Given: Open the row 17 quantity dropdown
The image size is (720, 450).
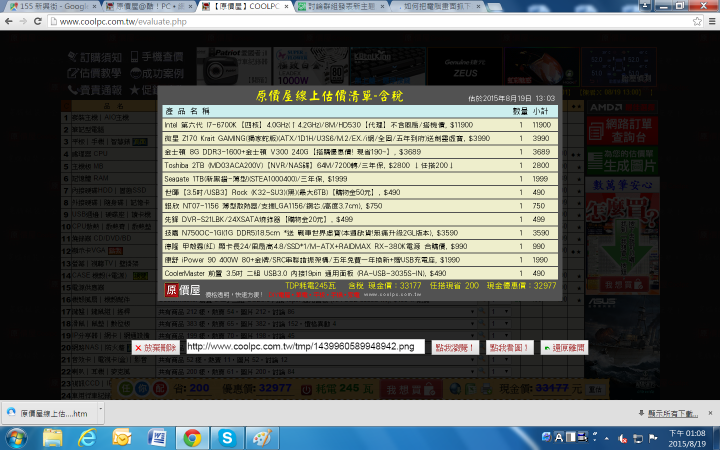Looking at the screenshot, I should pyautogui.click(x=500, y=312).
